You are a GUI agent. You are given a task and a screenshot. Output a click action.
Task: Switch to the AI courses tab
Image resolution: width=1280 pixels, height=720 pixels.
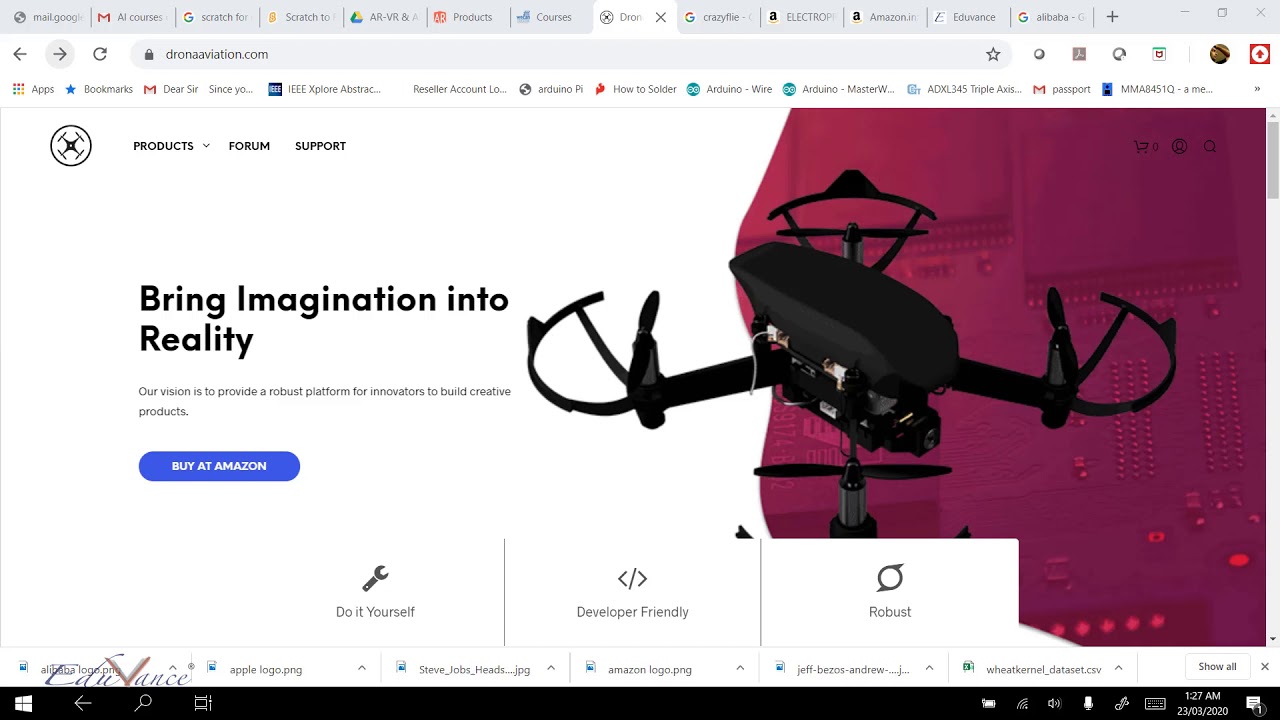132,17
